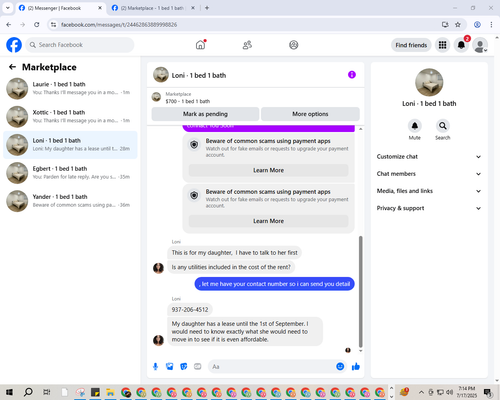Open the Chrome profile icon
This screenshot has width=500, height=400.
point(477,24)
